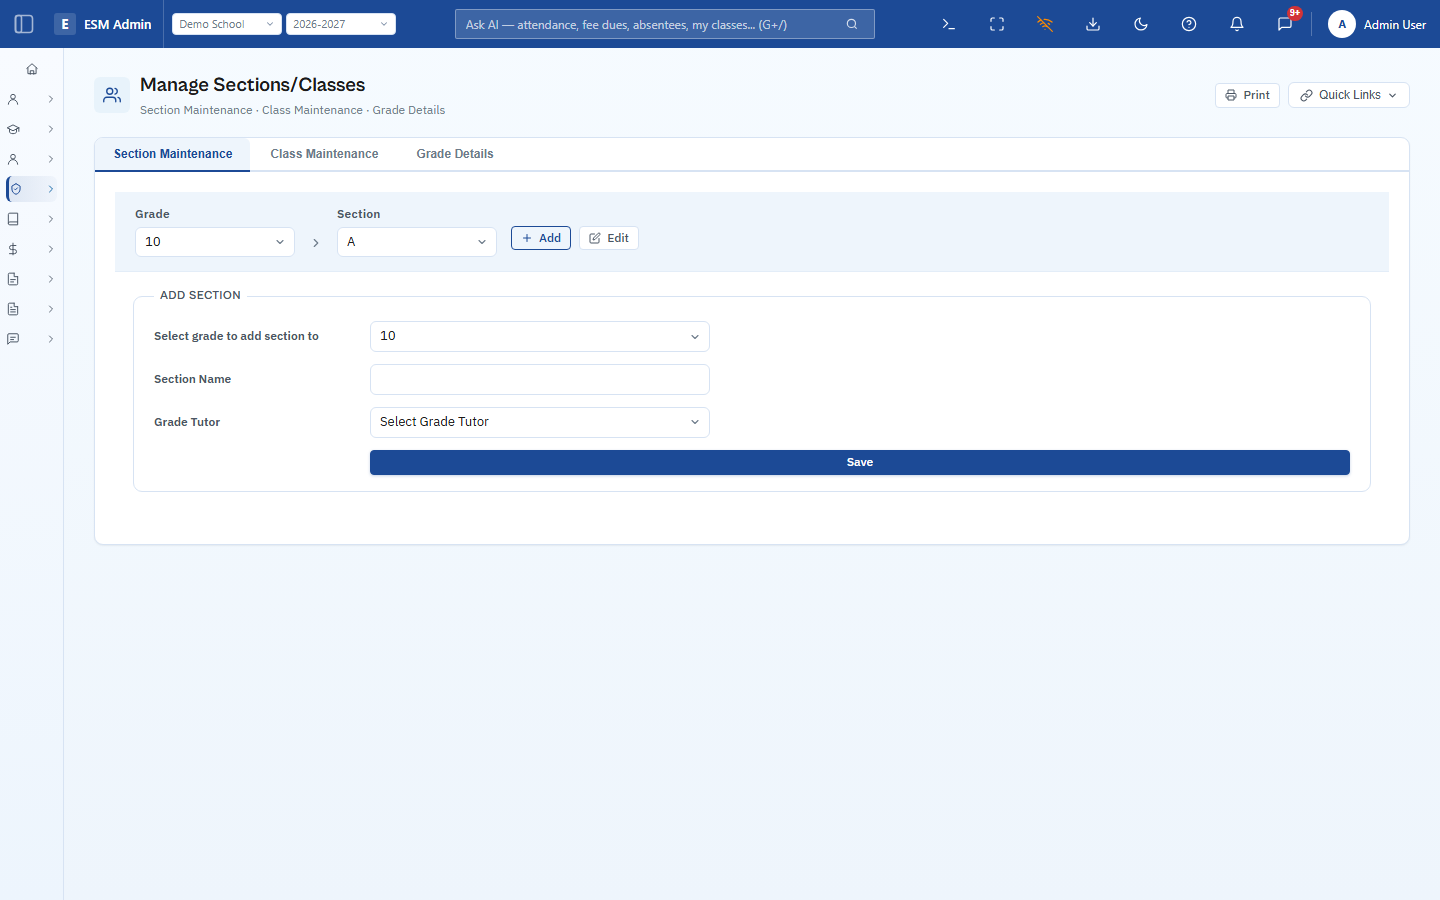Click the Admin User avatar
Viewport: 1440px width, 900px height.
click(1342, 24)
